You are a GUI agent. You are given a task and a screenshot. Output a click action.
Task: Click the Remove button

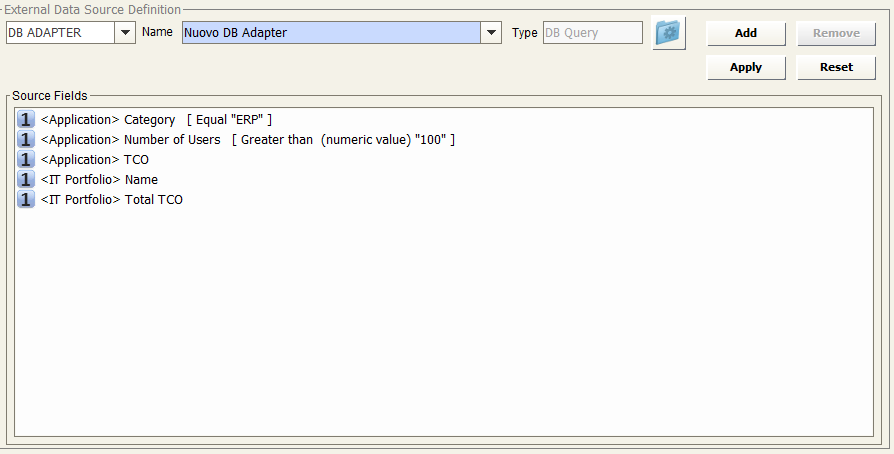coord(836,33)
